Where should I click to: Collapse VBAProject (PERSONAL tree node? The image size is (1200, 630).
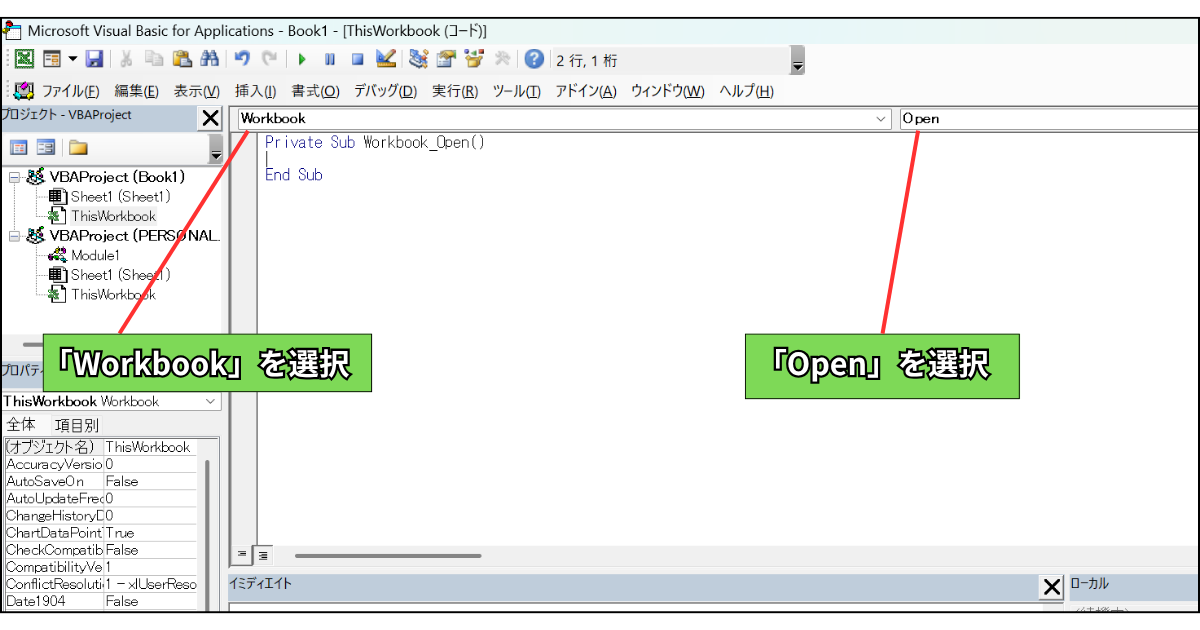pos(15,236)
